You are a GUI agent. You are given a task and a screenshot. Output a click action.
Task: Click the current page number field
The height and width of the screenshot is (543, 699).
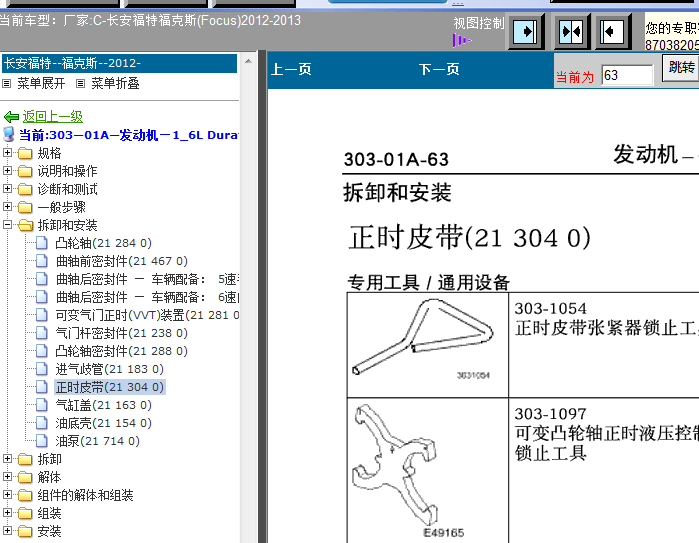coord(626,75)
